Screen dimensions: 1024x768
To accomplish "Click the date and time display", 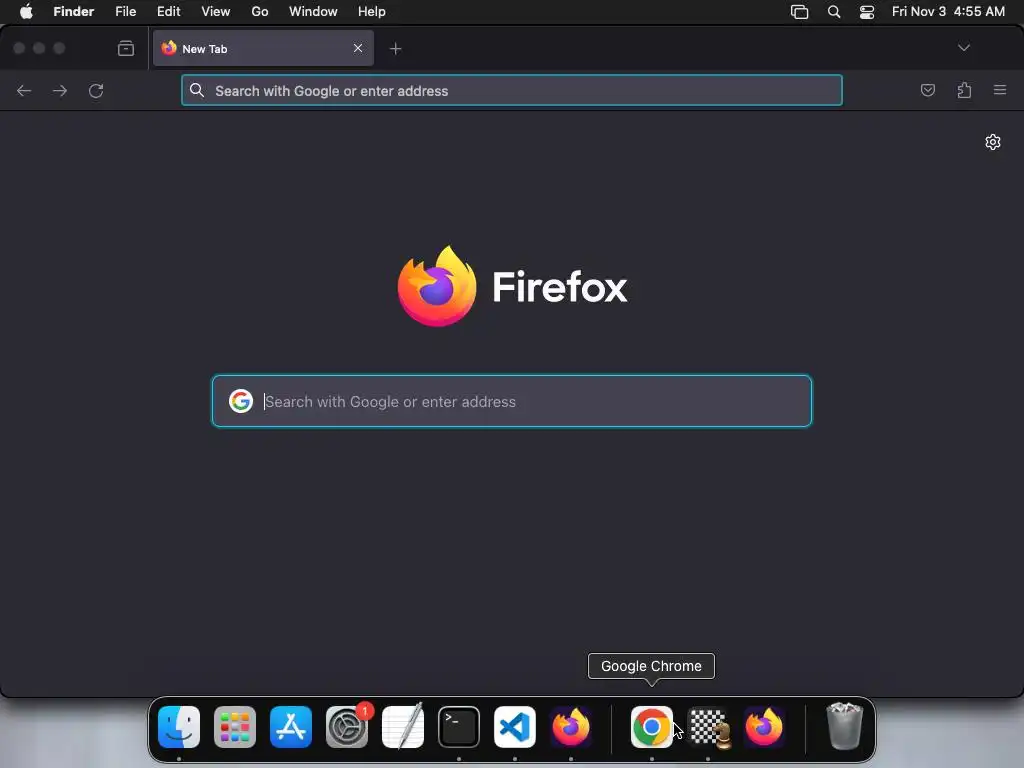I will point(948,11).
